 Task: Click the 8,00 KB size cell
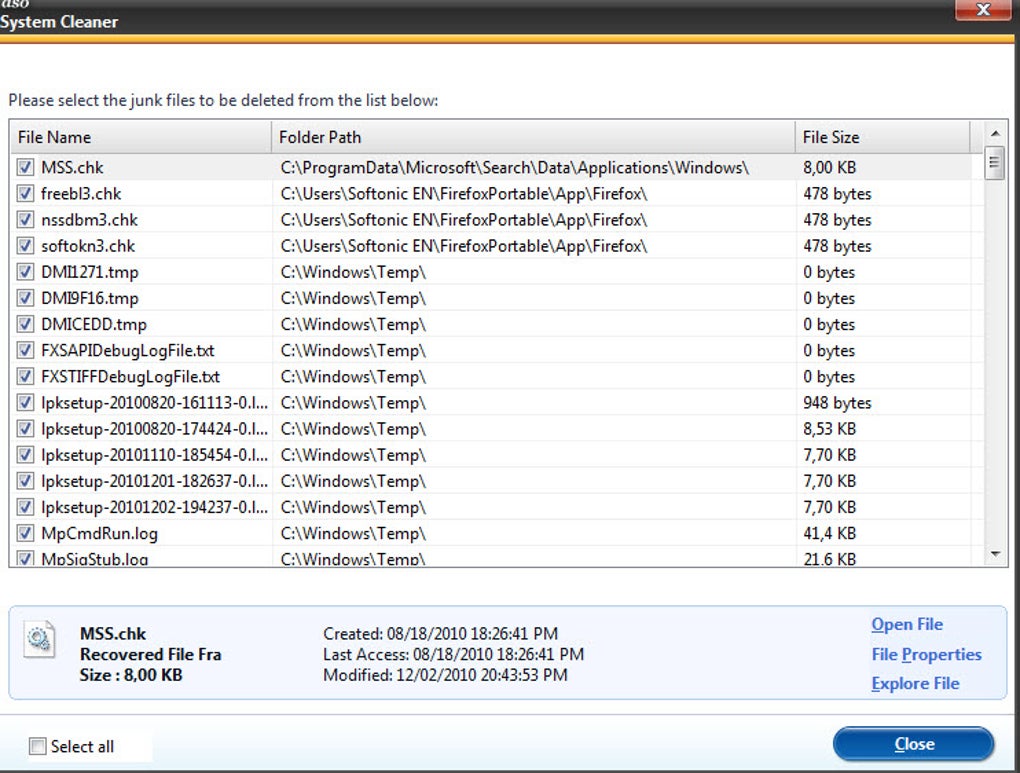click(829, 168)
